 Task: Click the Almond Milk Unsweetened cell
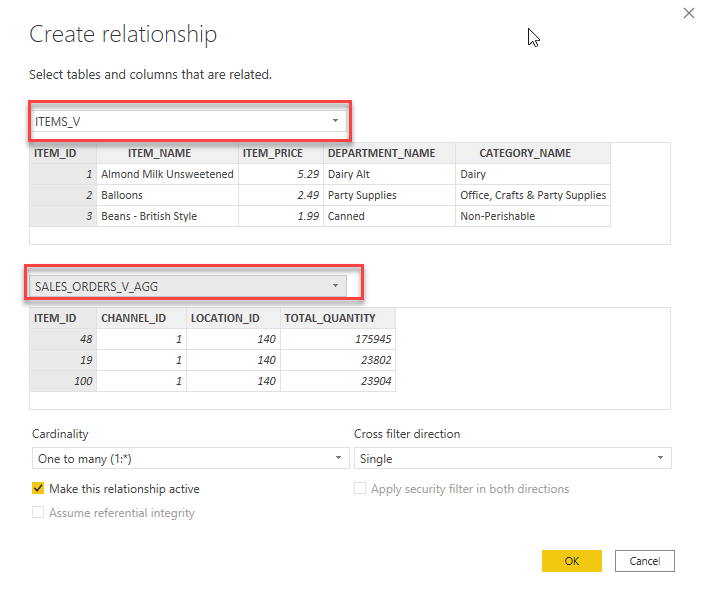pos(167,174)
